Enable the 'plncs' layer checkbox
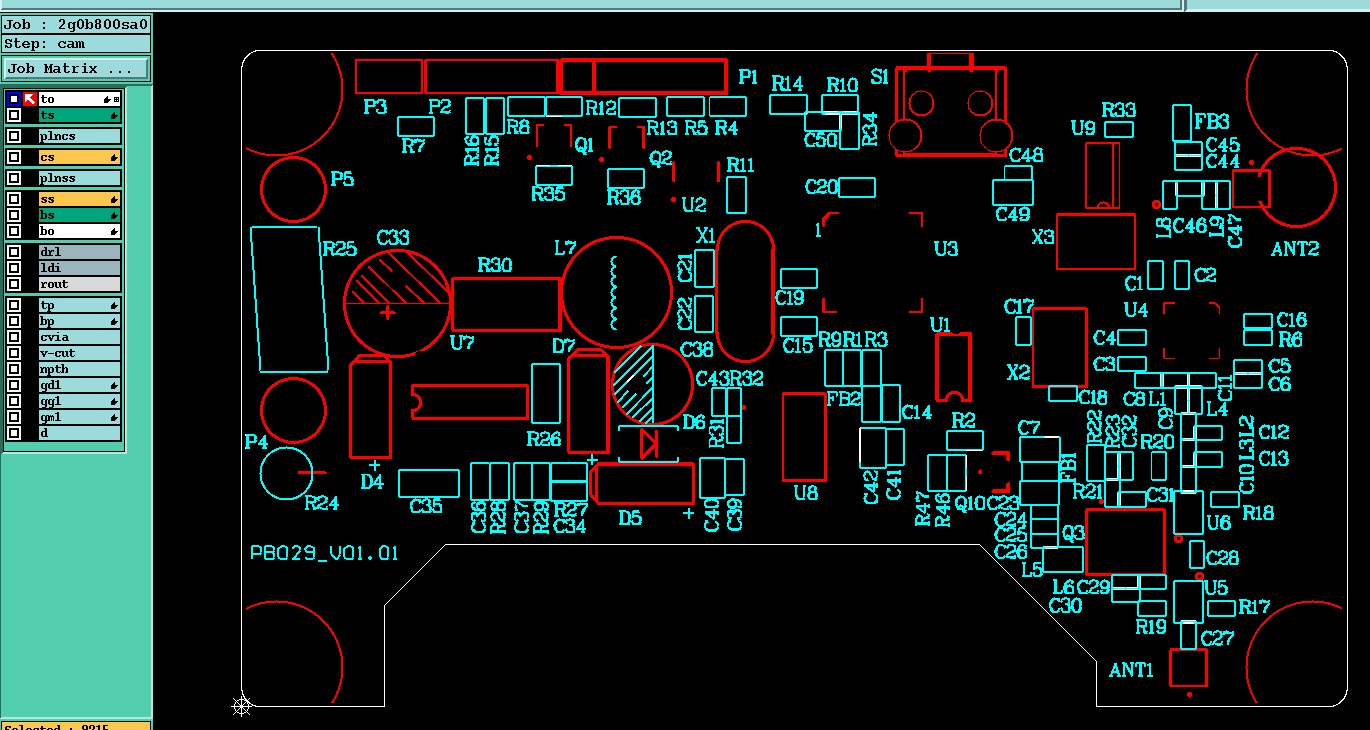This screenshot has width=1370, height=730. [x=14, y=136]
